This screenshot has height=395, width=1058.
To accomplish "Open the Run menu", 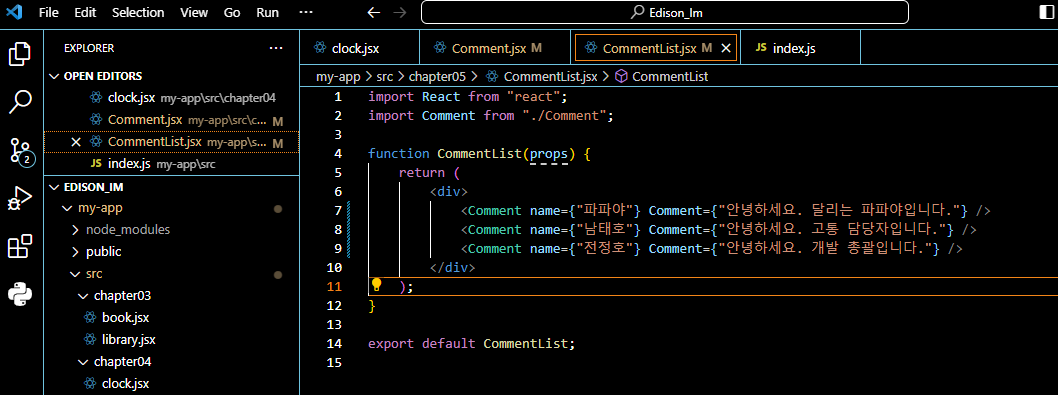I will tap(267, 12).
